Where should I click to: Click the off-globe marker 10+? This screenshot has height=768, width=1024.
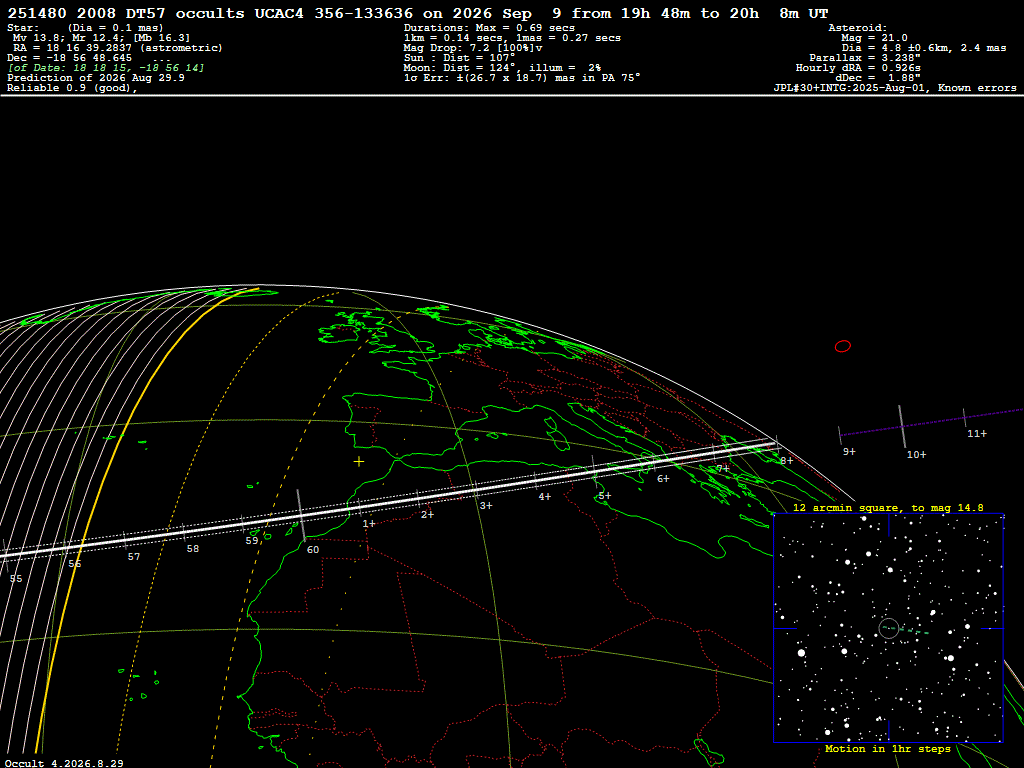coord(916,455)
